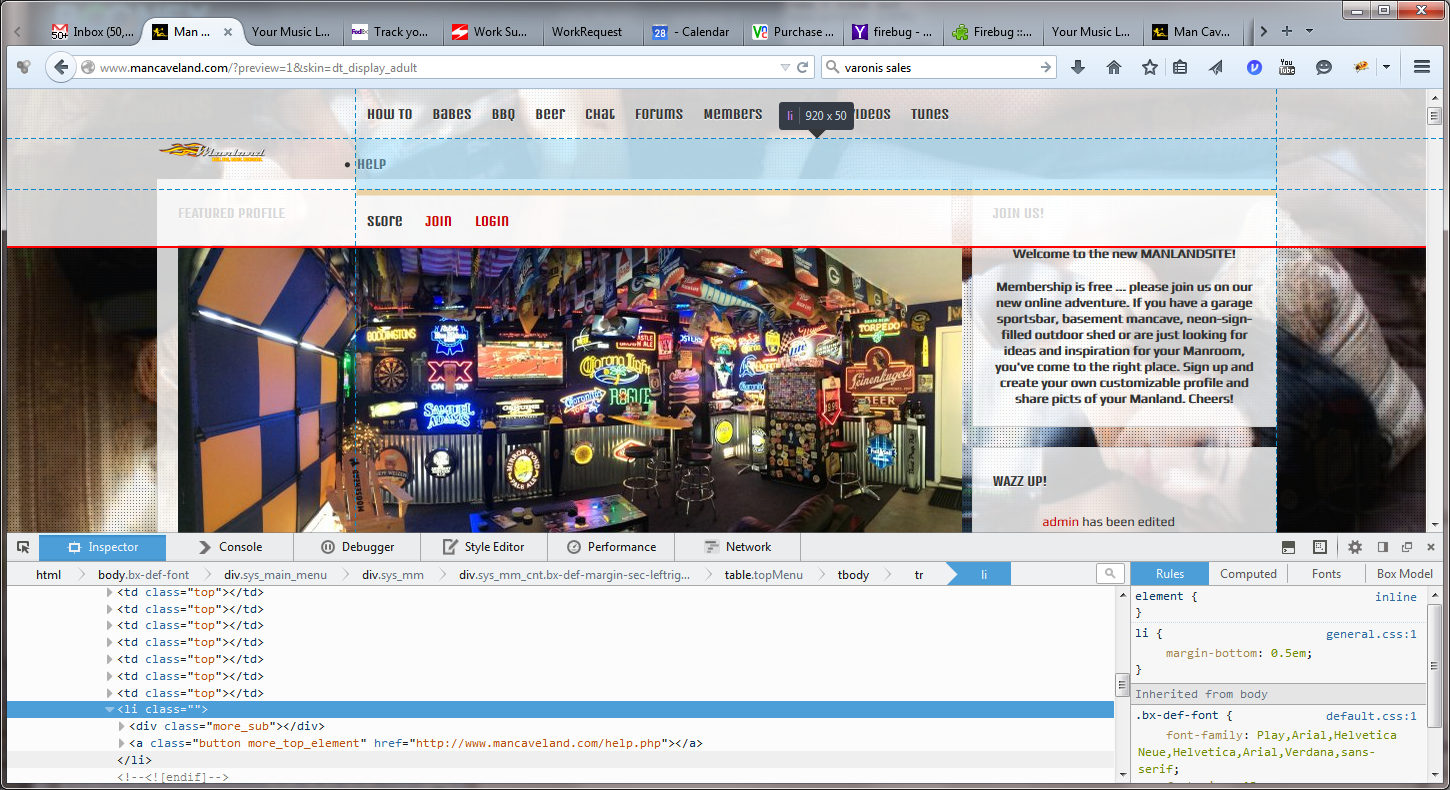The width and height of the screenshot is (1450, 790).
Task: Activate the element picker in developer tools
Action: [x=24, y=547]
